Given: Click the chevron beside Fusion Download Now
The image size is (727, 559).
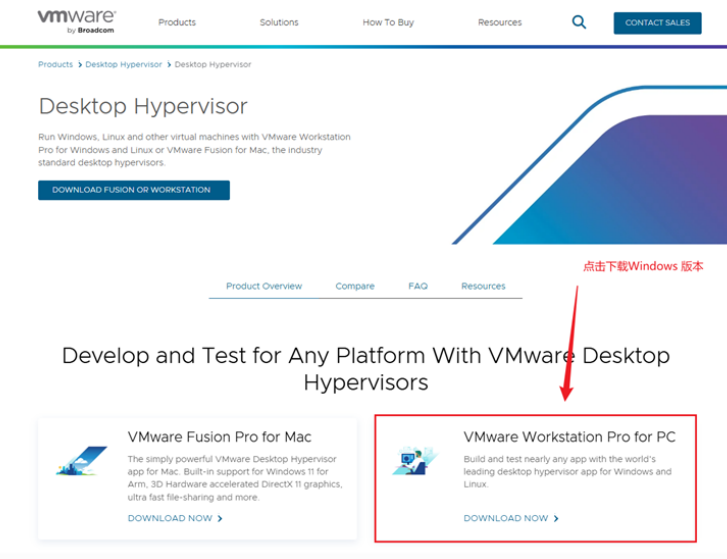Looking at the screenshot, I should click(x=220, y=519).
